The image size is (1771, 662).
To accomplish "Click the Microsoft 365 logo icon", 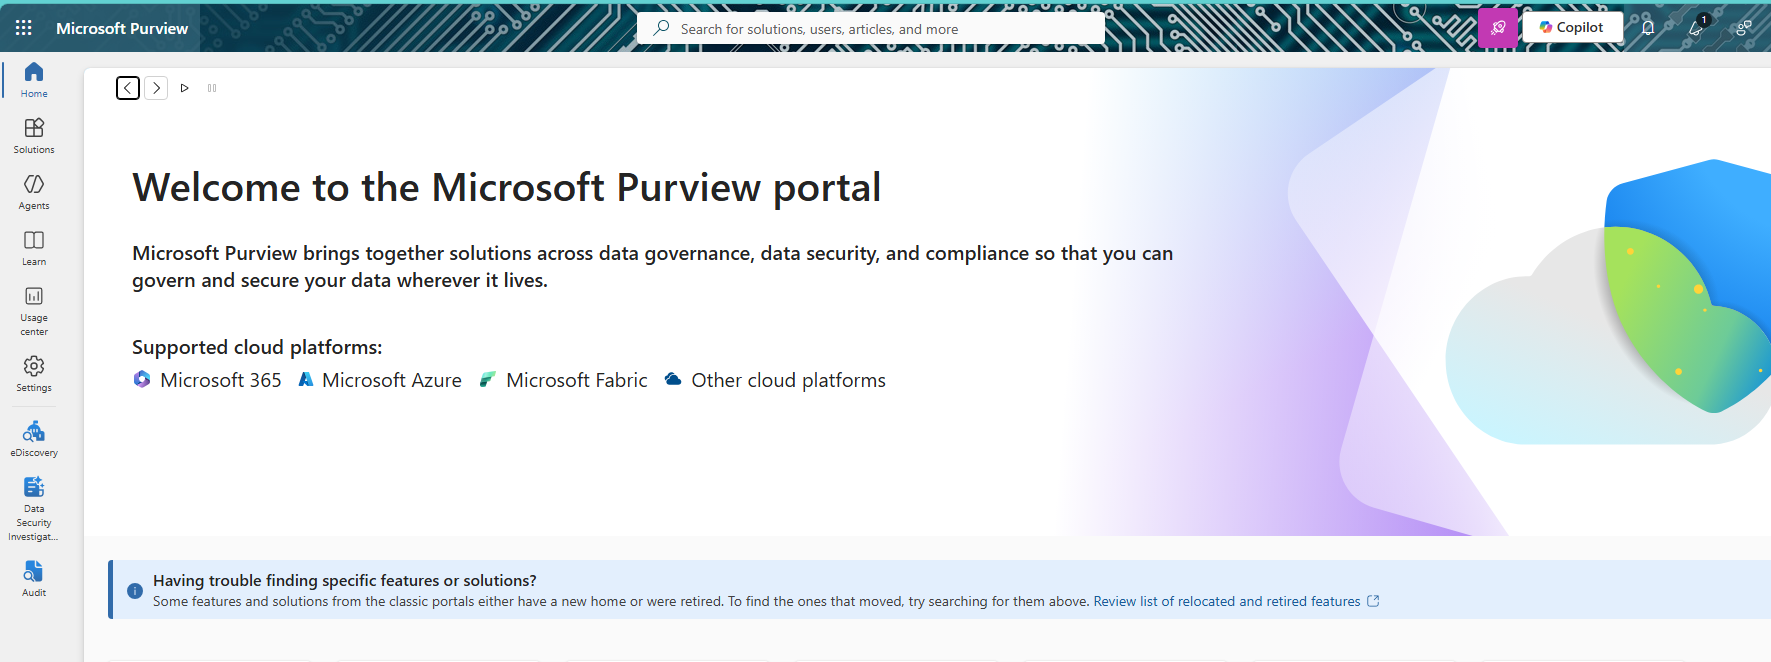I will pyautogui.click(x=142, y=379).
